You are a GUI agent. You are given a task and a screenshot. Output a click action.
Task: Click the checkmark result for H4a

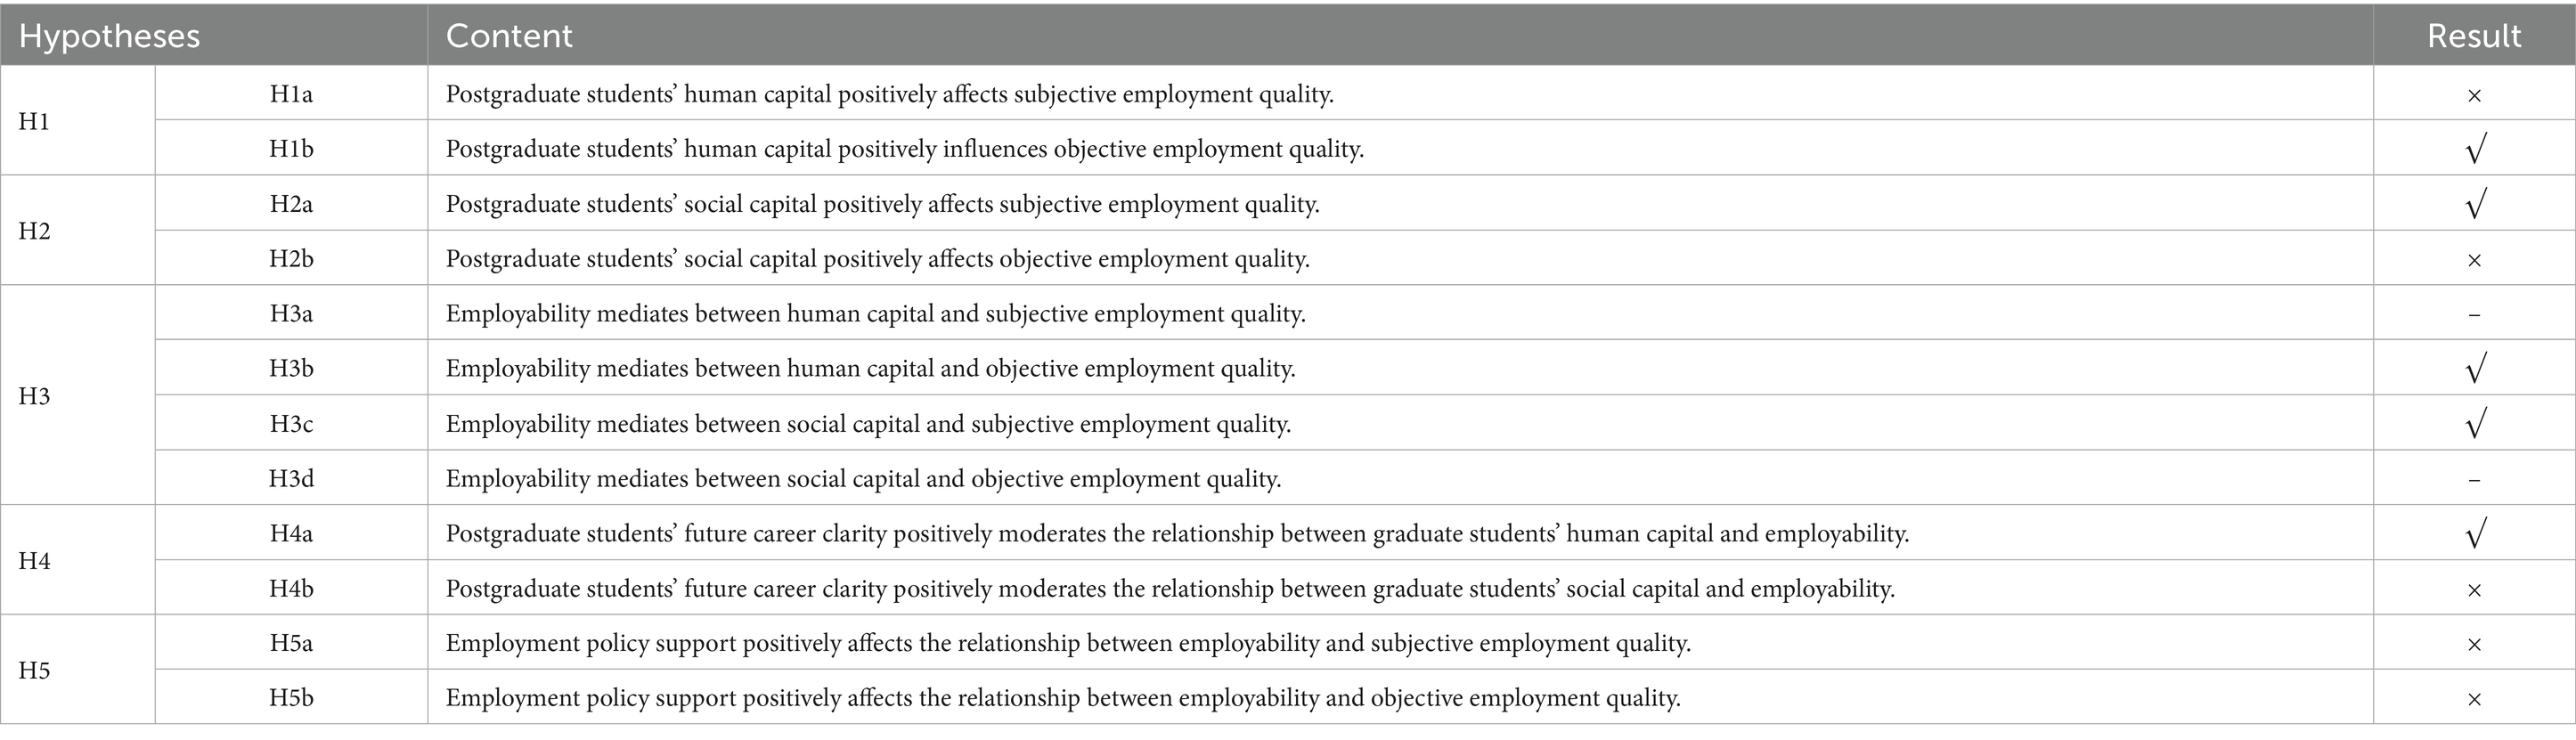[2475, 534]
